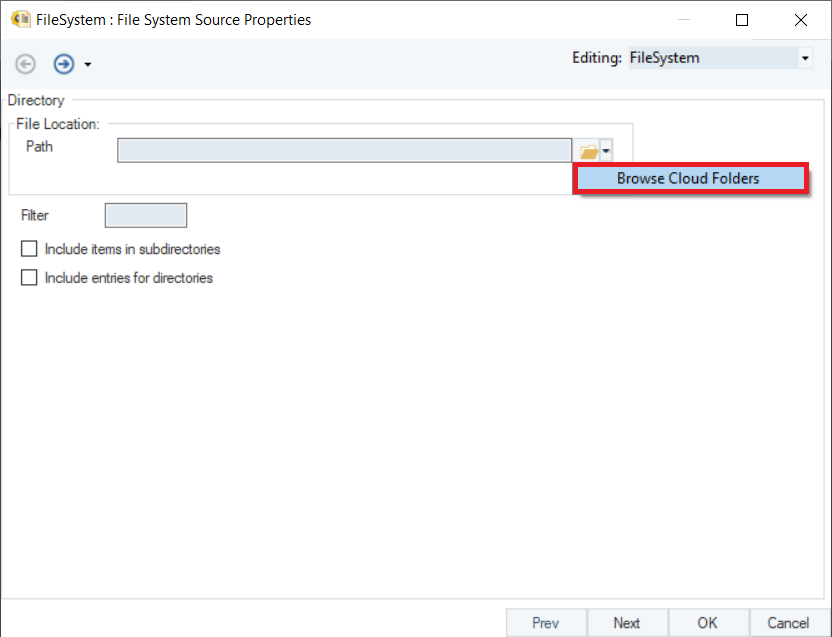
Task: Enable Include entries for directories
Action: tap(29, 277)
